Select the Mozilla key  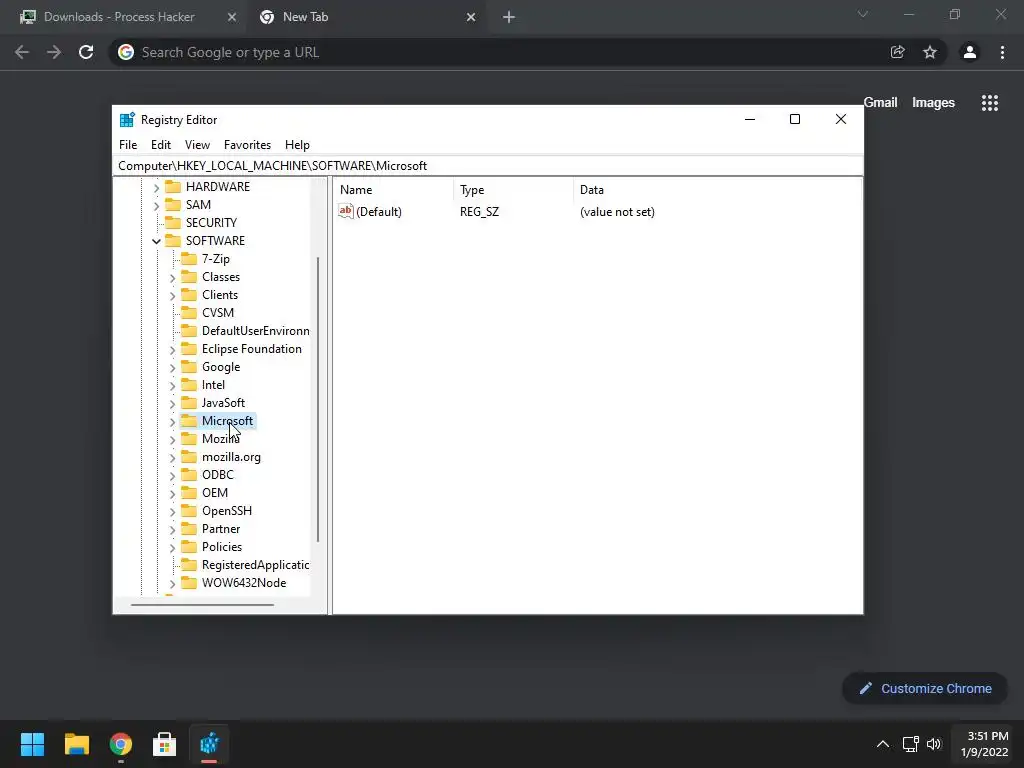coord(221,439)
